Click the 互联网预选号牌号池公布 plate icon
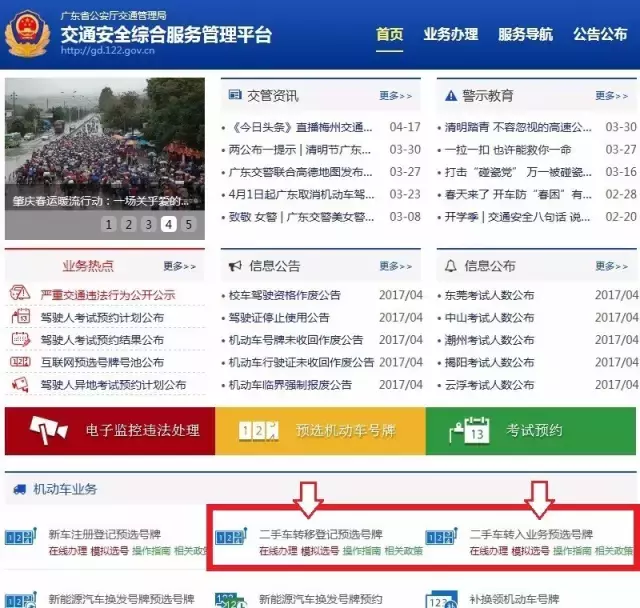The image size is (640, 608). [20, 362]
